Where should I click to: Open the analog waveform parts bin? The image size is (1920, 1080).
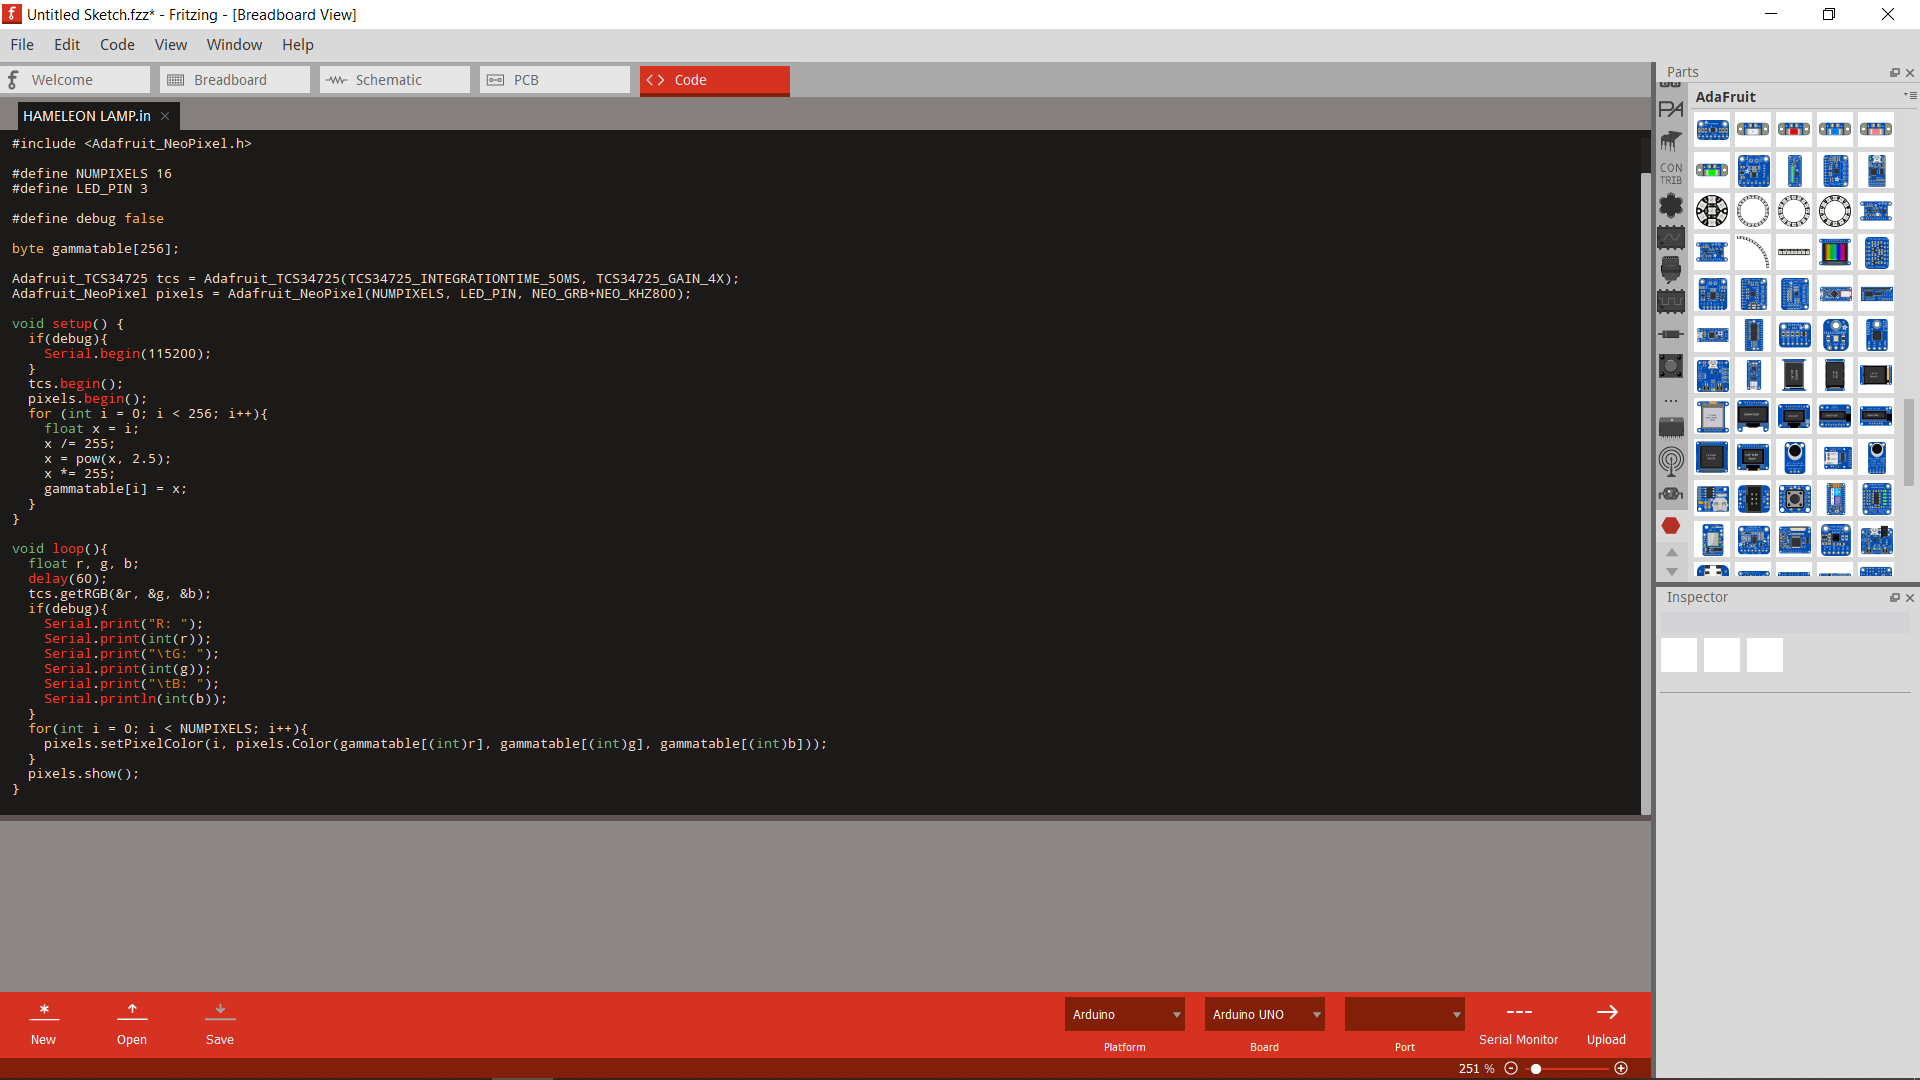(1671, 238)
